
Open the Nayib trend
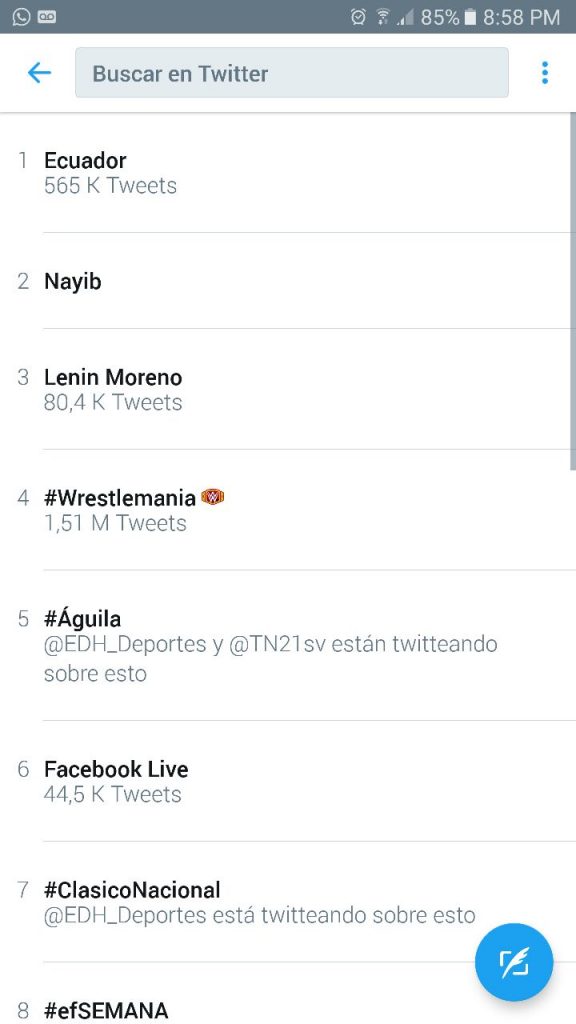(288, 281)
